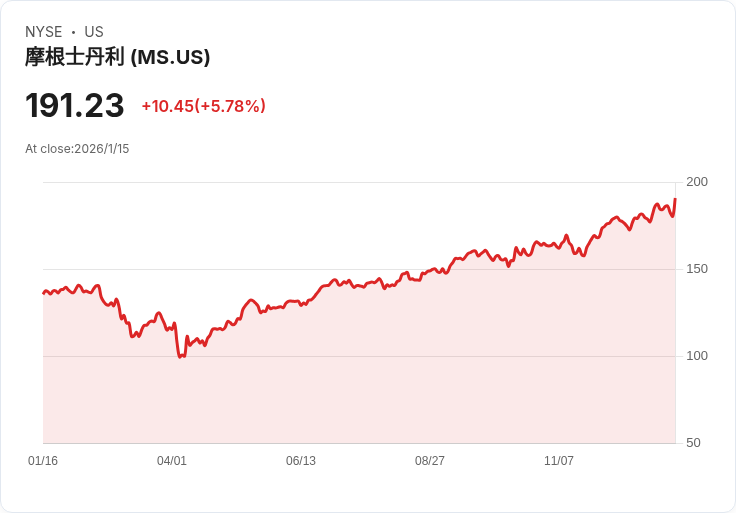Click the At close:2026/1/15 timestamp
This screenshot has height=513, width=736.
point(77,149)
